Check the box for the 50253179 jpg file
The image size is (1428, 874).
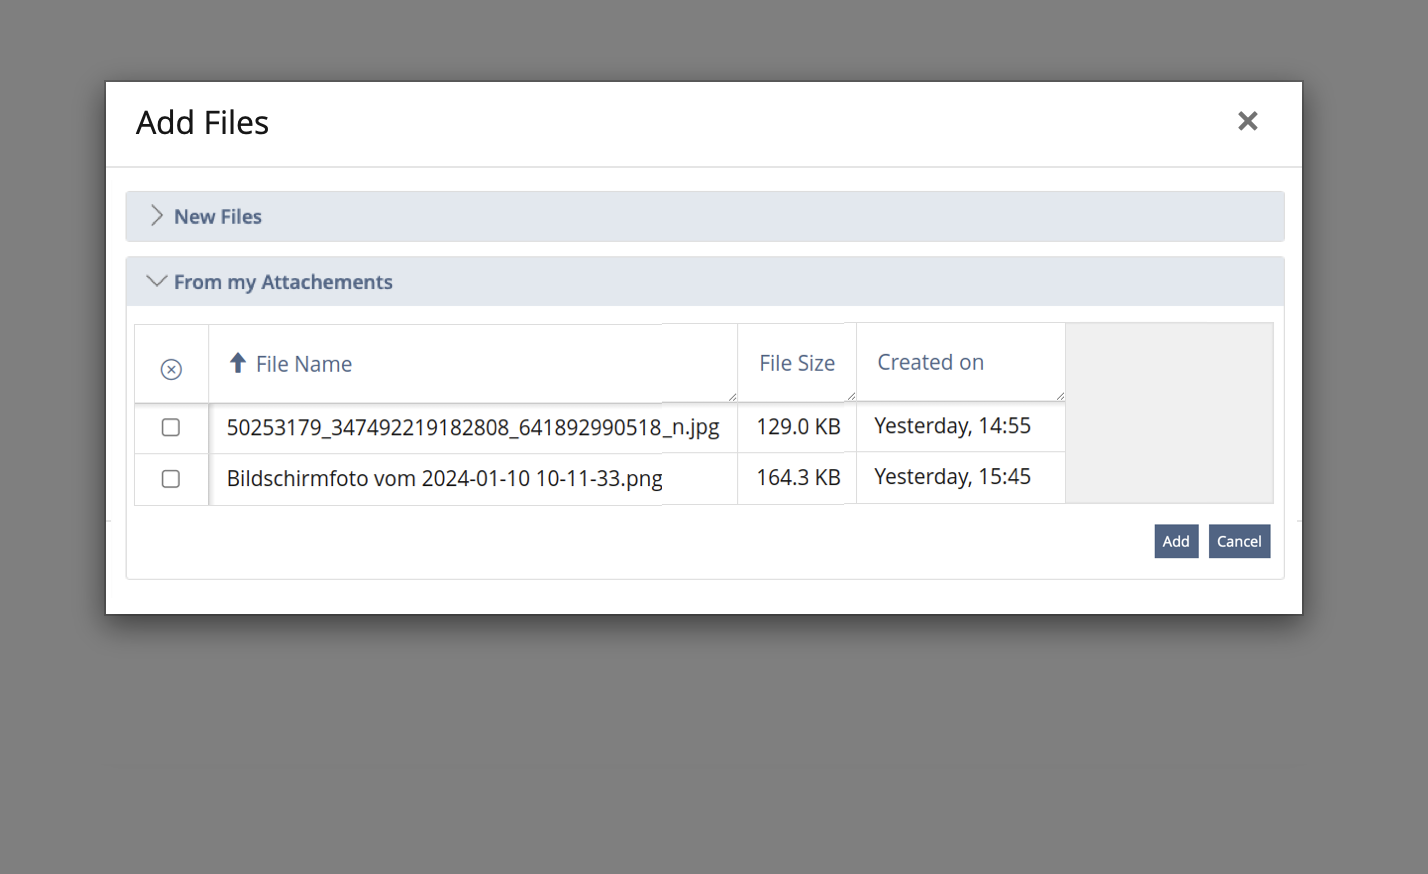point(171,427)
